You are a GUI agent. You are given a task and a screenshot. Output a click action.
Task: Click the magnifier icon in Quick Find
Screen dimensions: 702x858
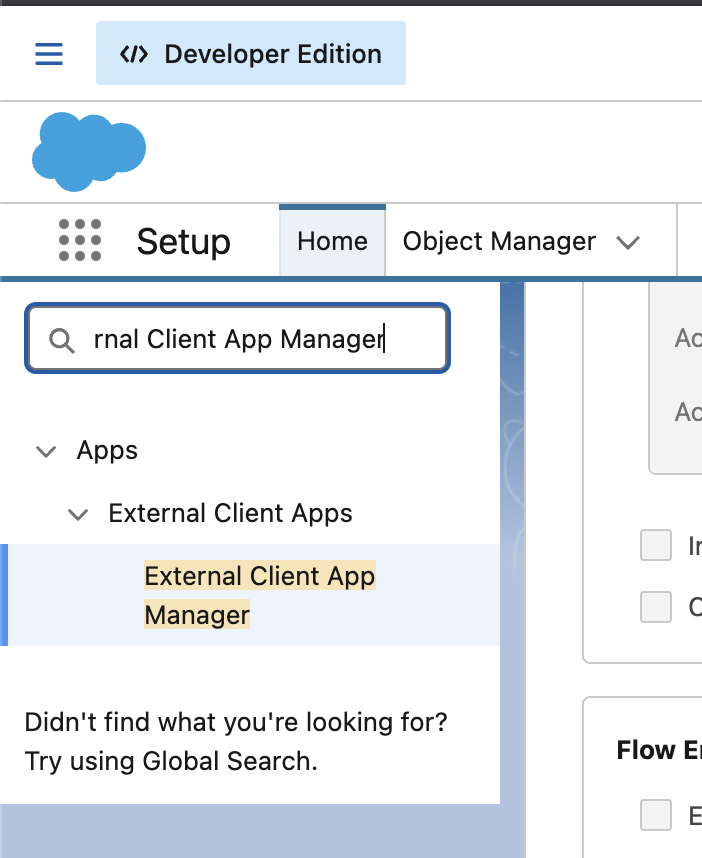point(61,340)
